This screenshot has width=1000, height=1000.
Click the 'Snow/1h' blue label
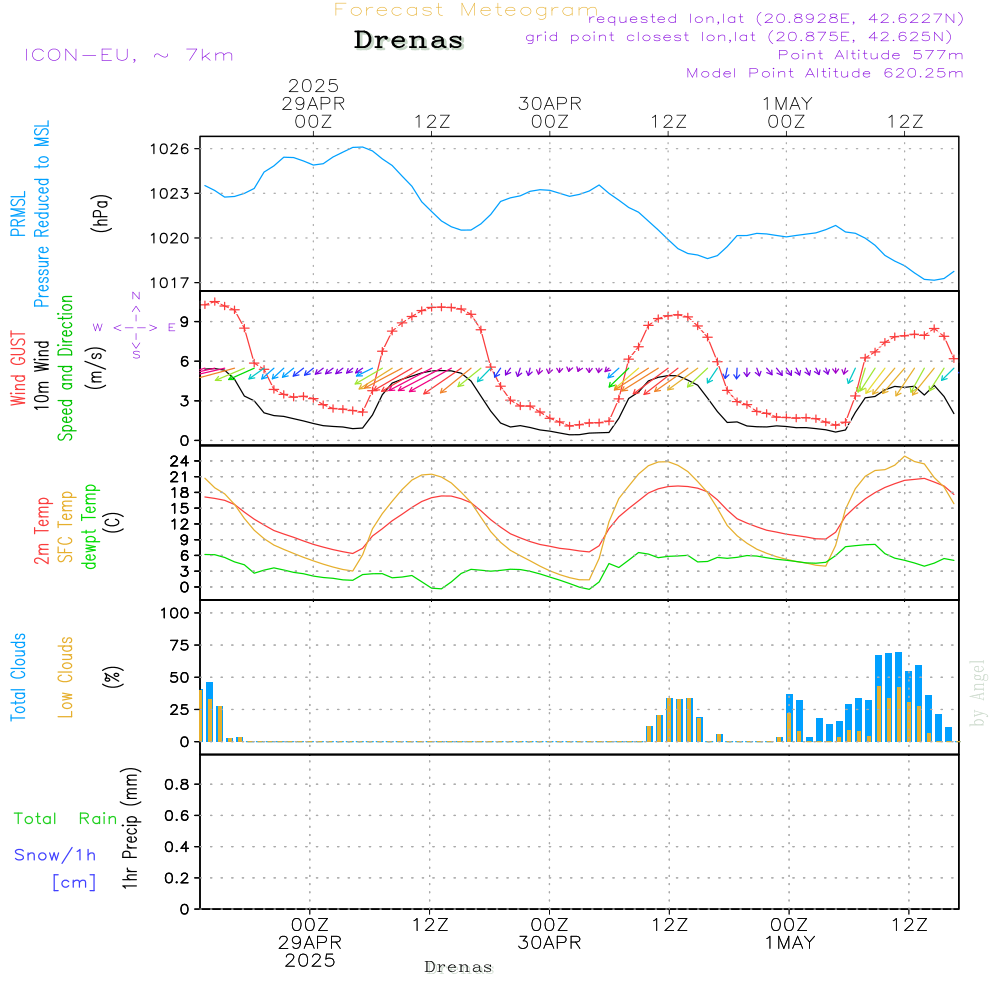pyautogui.click(x=55, y=855)
